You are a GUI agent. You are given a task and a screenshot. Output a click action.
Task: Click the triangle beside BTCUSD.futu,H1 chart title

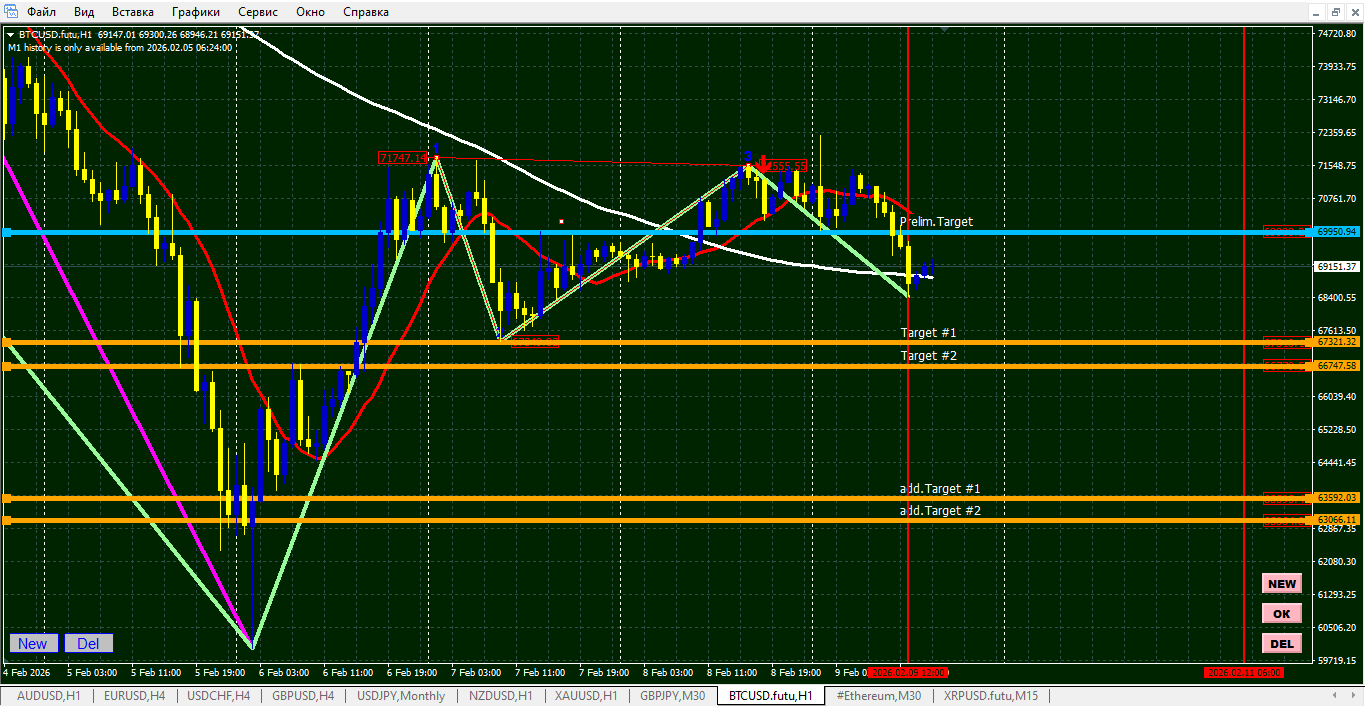[x=10, y=35]
